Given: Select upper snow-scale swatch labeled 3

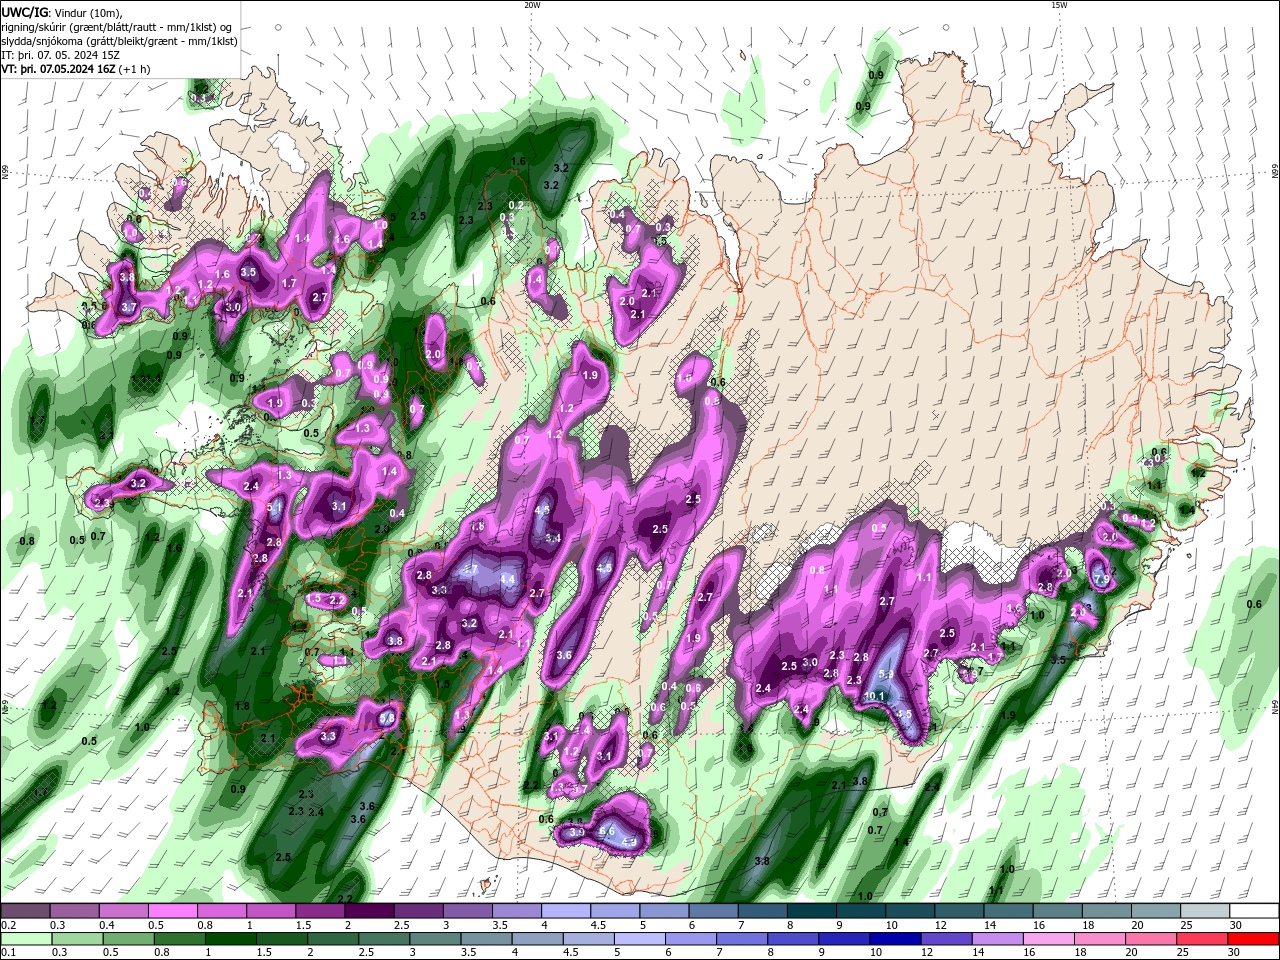Looking at the screenshot, I should [467, 911].
